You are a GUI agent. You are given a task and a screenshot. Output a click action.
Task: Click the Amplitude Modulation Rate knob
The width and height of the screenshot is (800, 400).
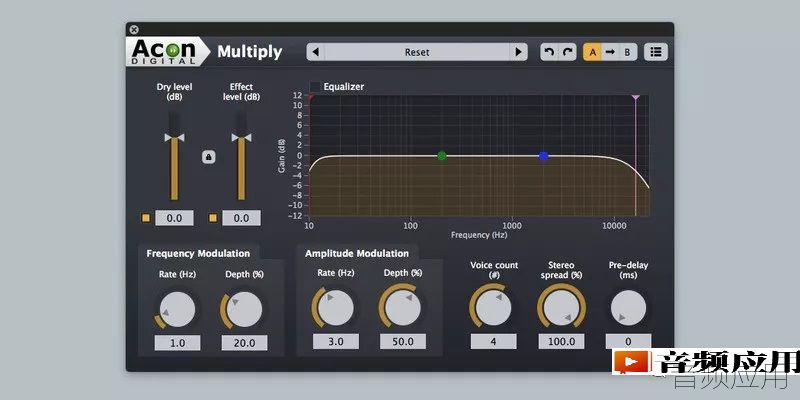(x=336, y=308)
